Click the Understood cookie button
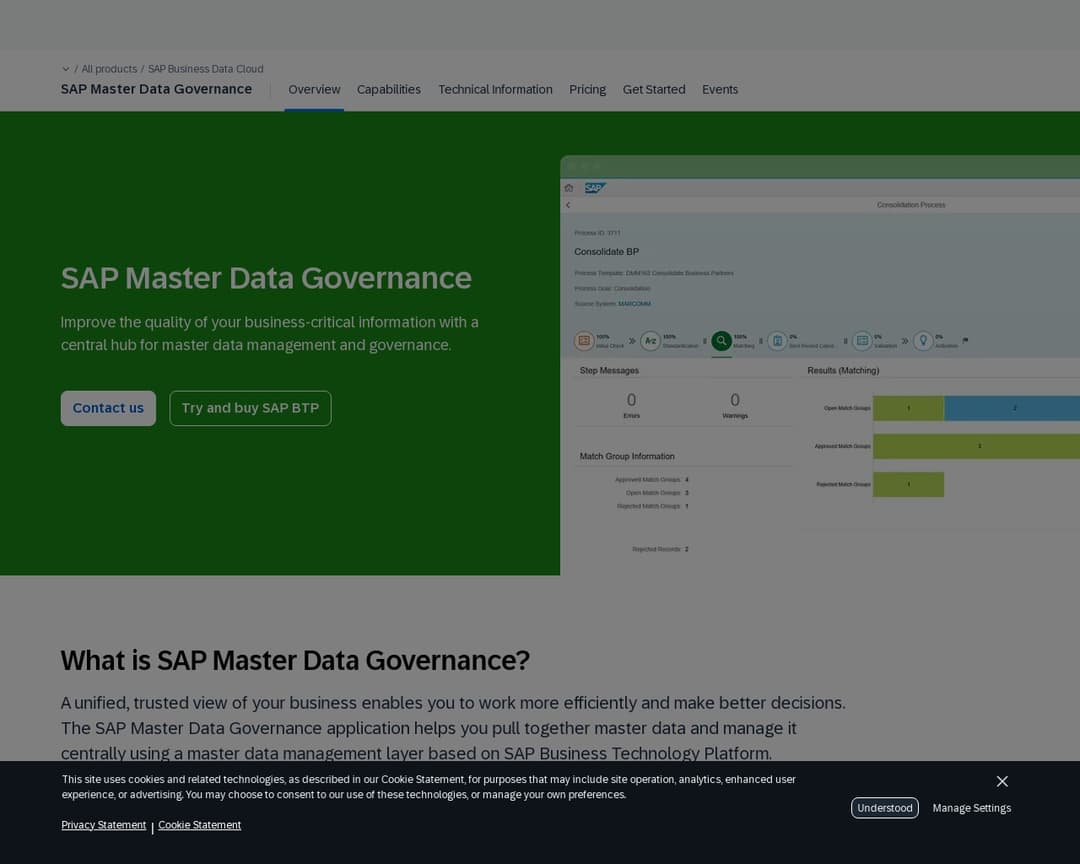 click(884, 808)
